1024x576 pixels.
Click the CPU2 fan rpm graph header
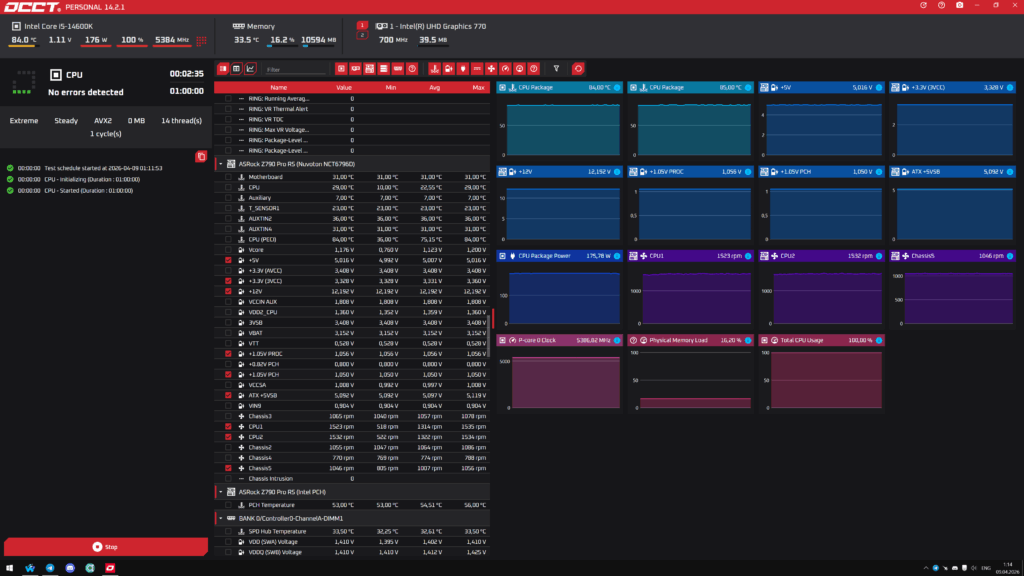[x=822, y=256]
